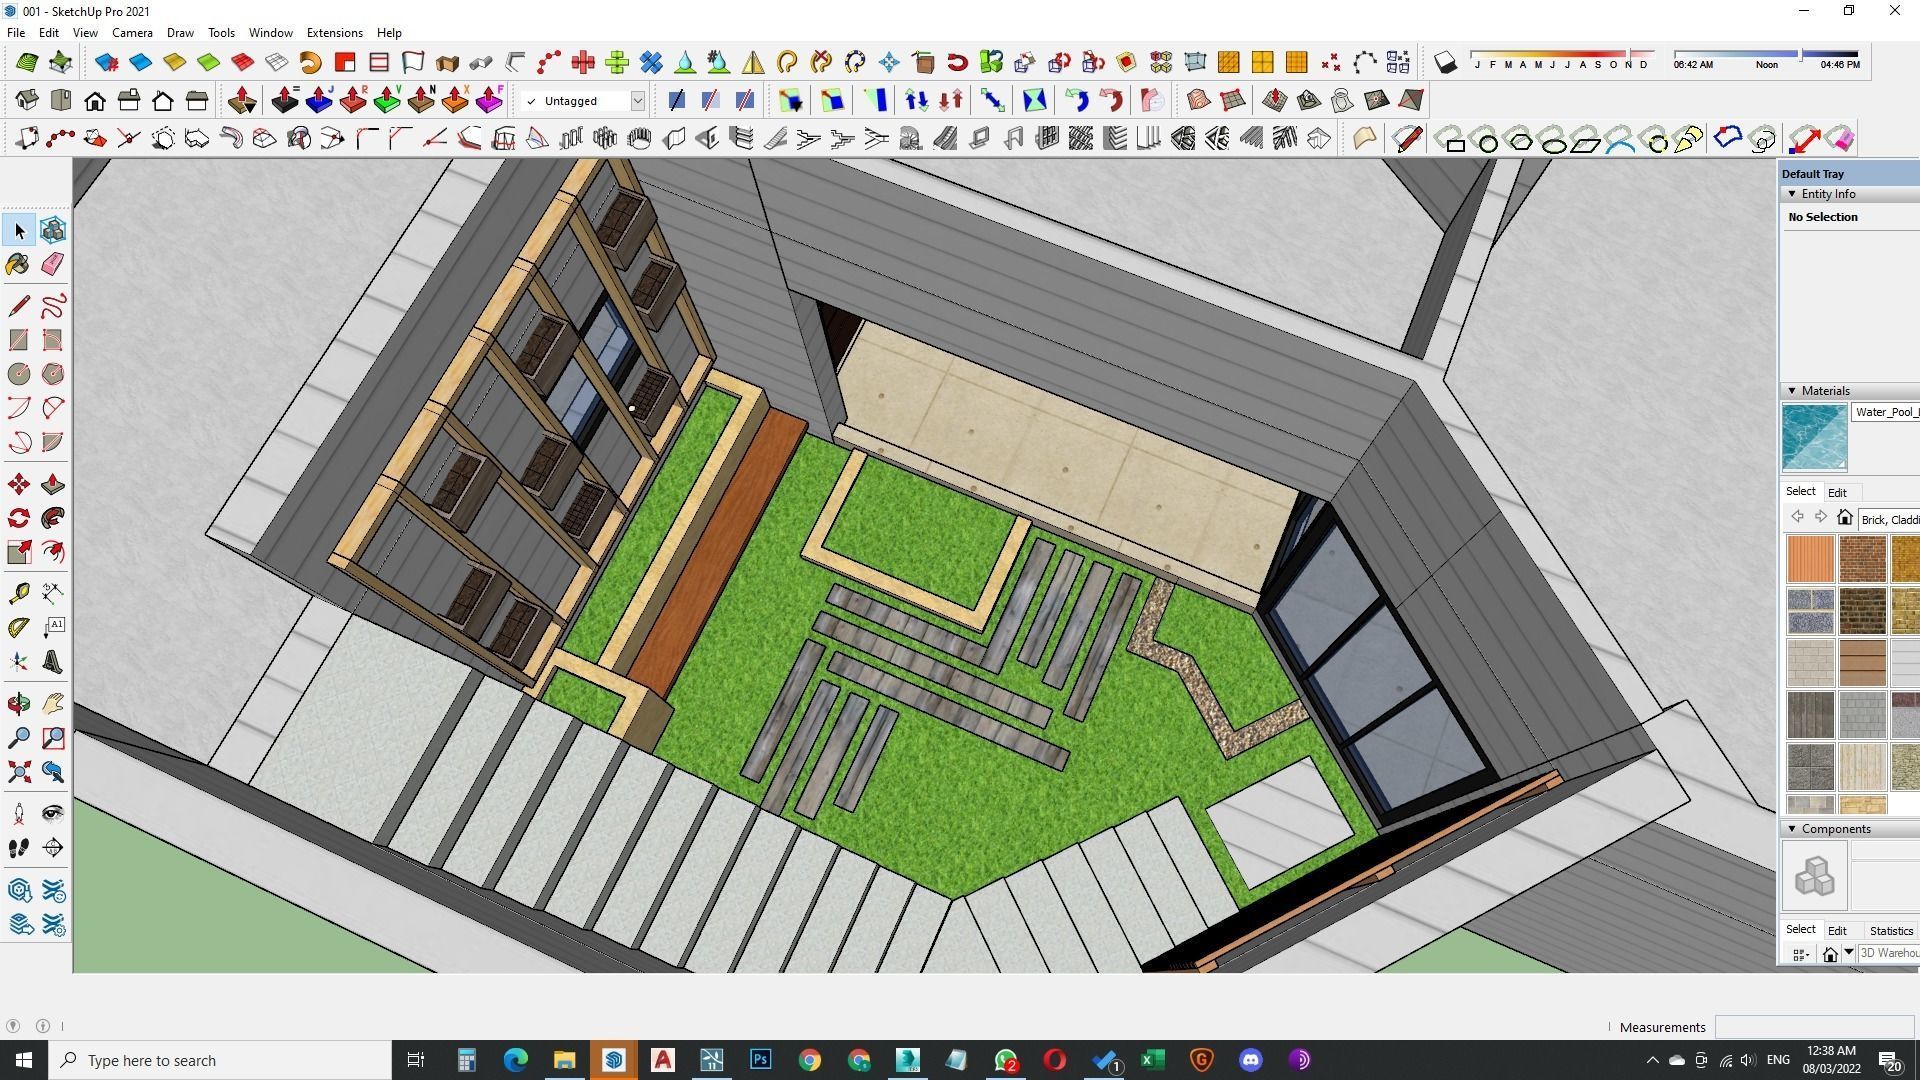Screen dimensions: 1920x1080
Task: Toggle shadows display on or off
Action: (1445, 63)
